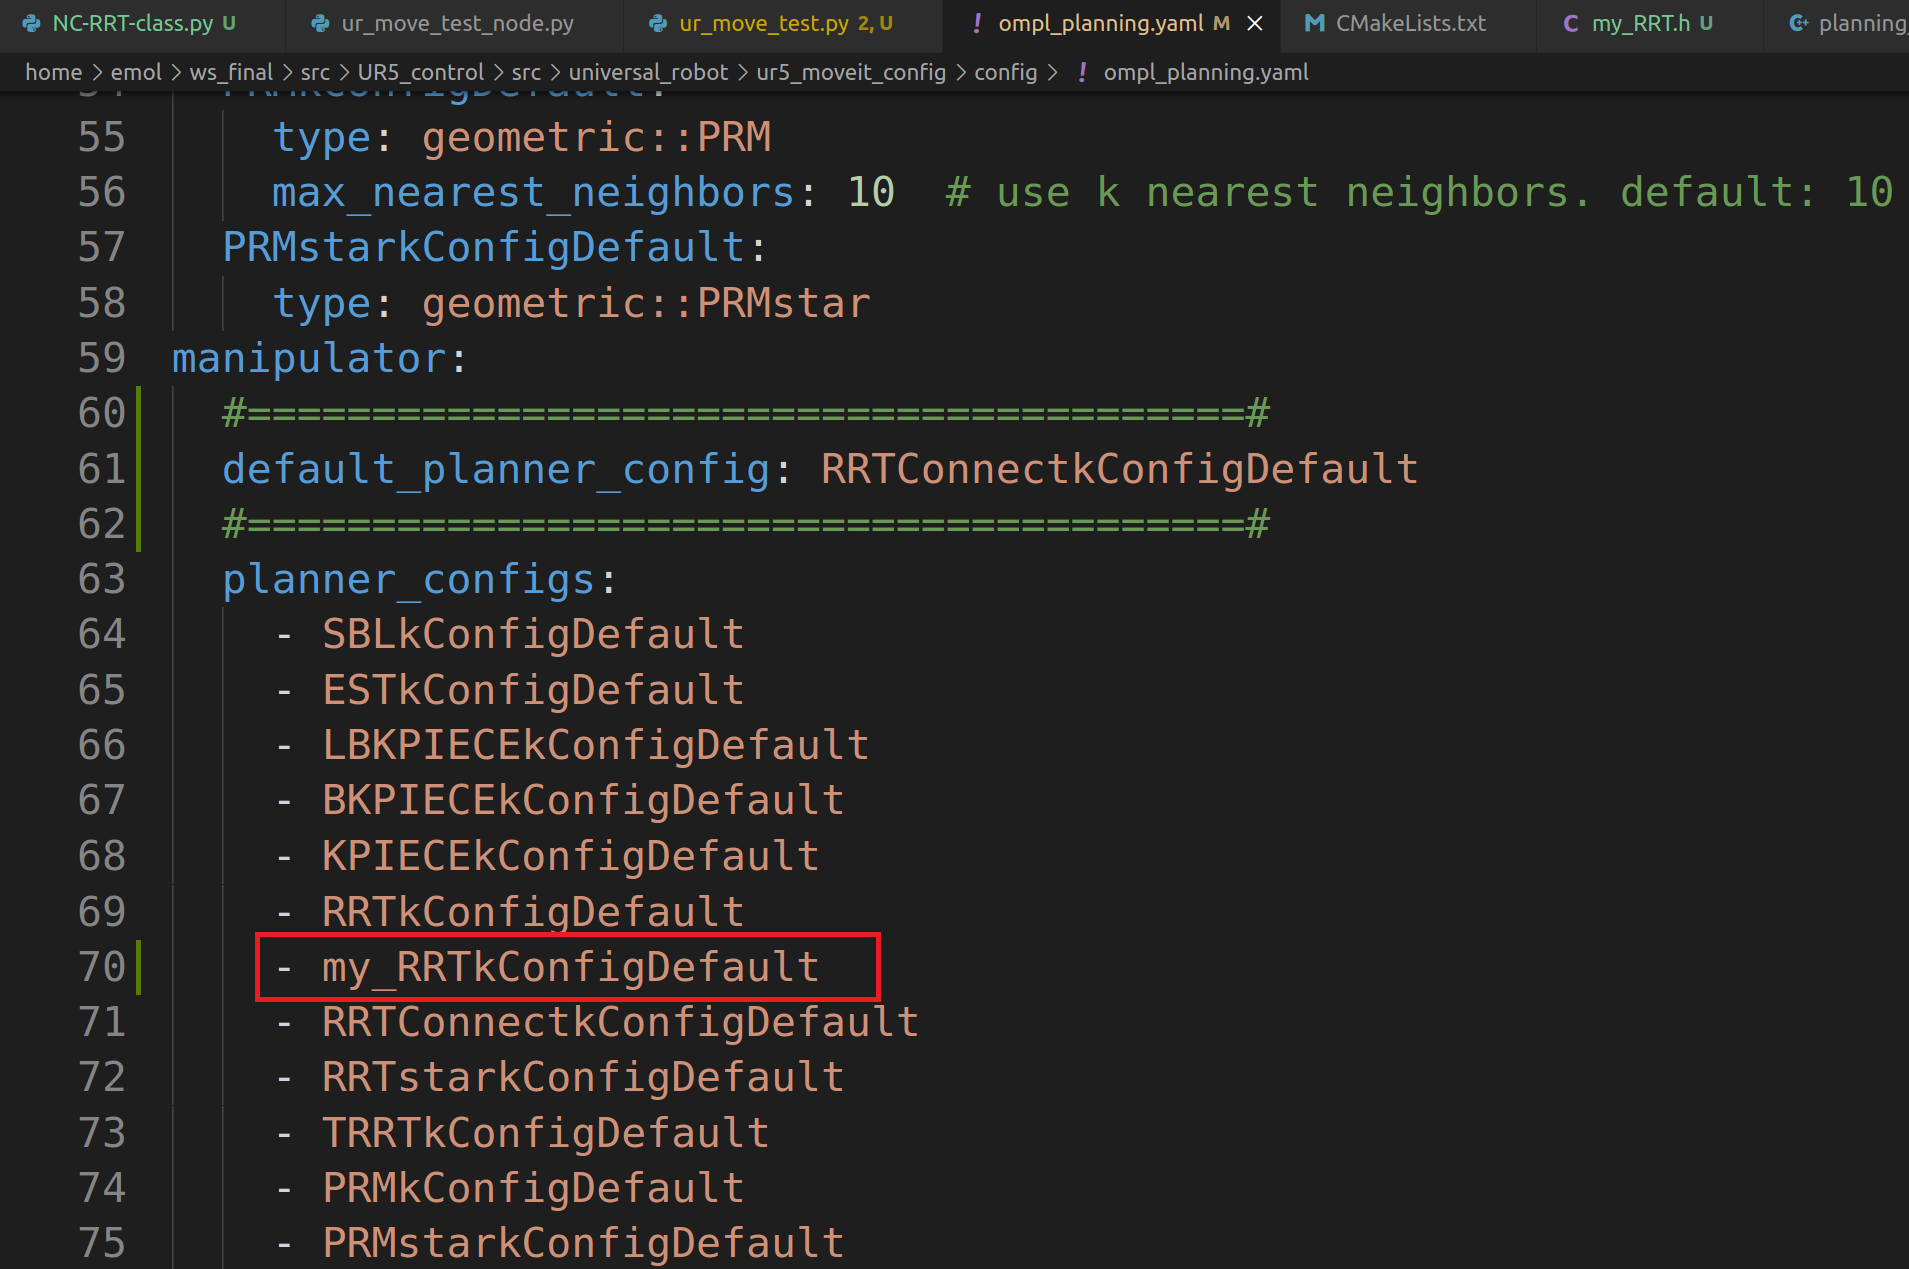1909x1269 pixels.
Task: Click the Python icon on ur_move_test.py tab
Action: click(x=657, y=22)
